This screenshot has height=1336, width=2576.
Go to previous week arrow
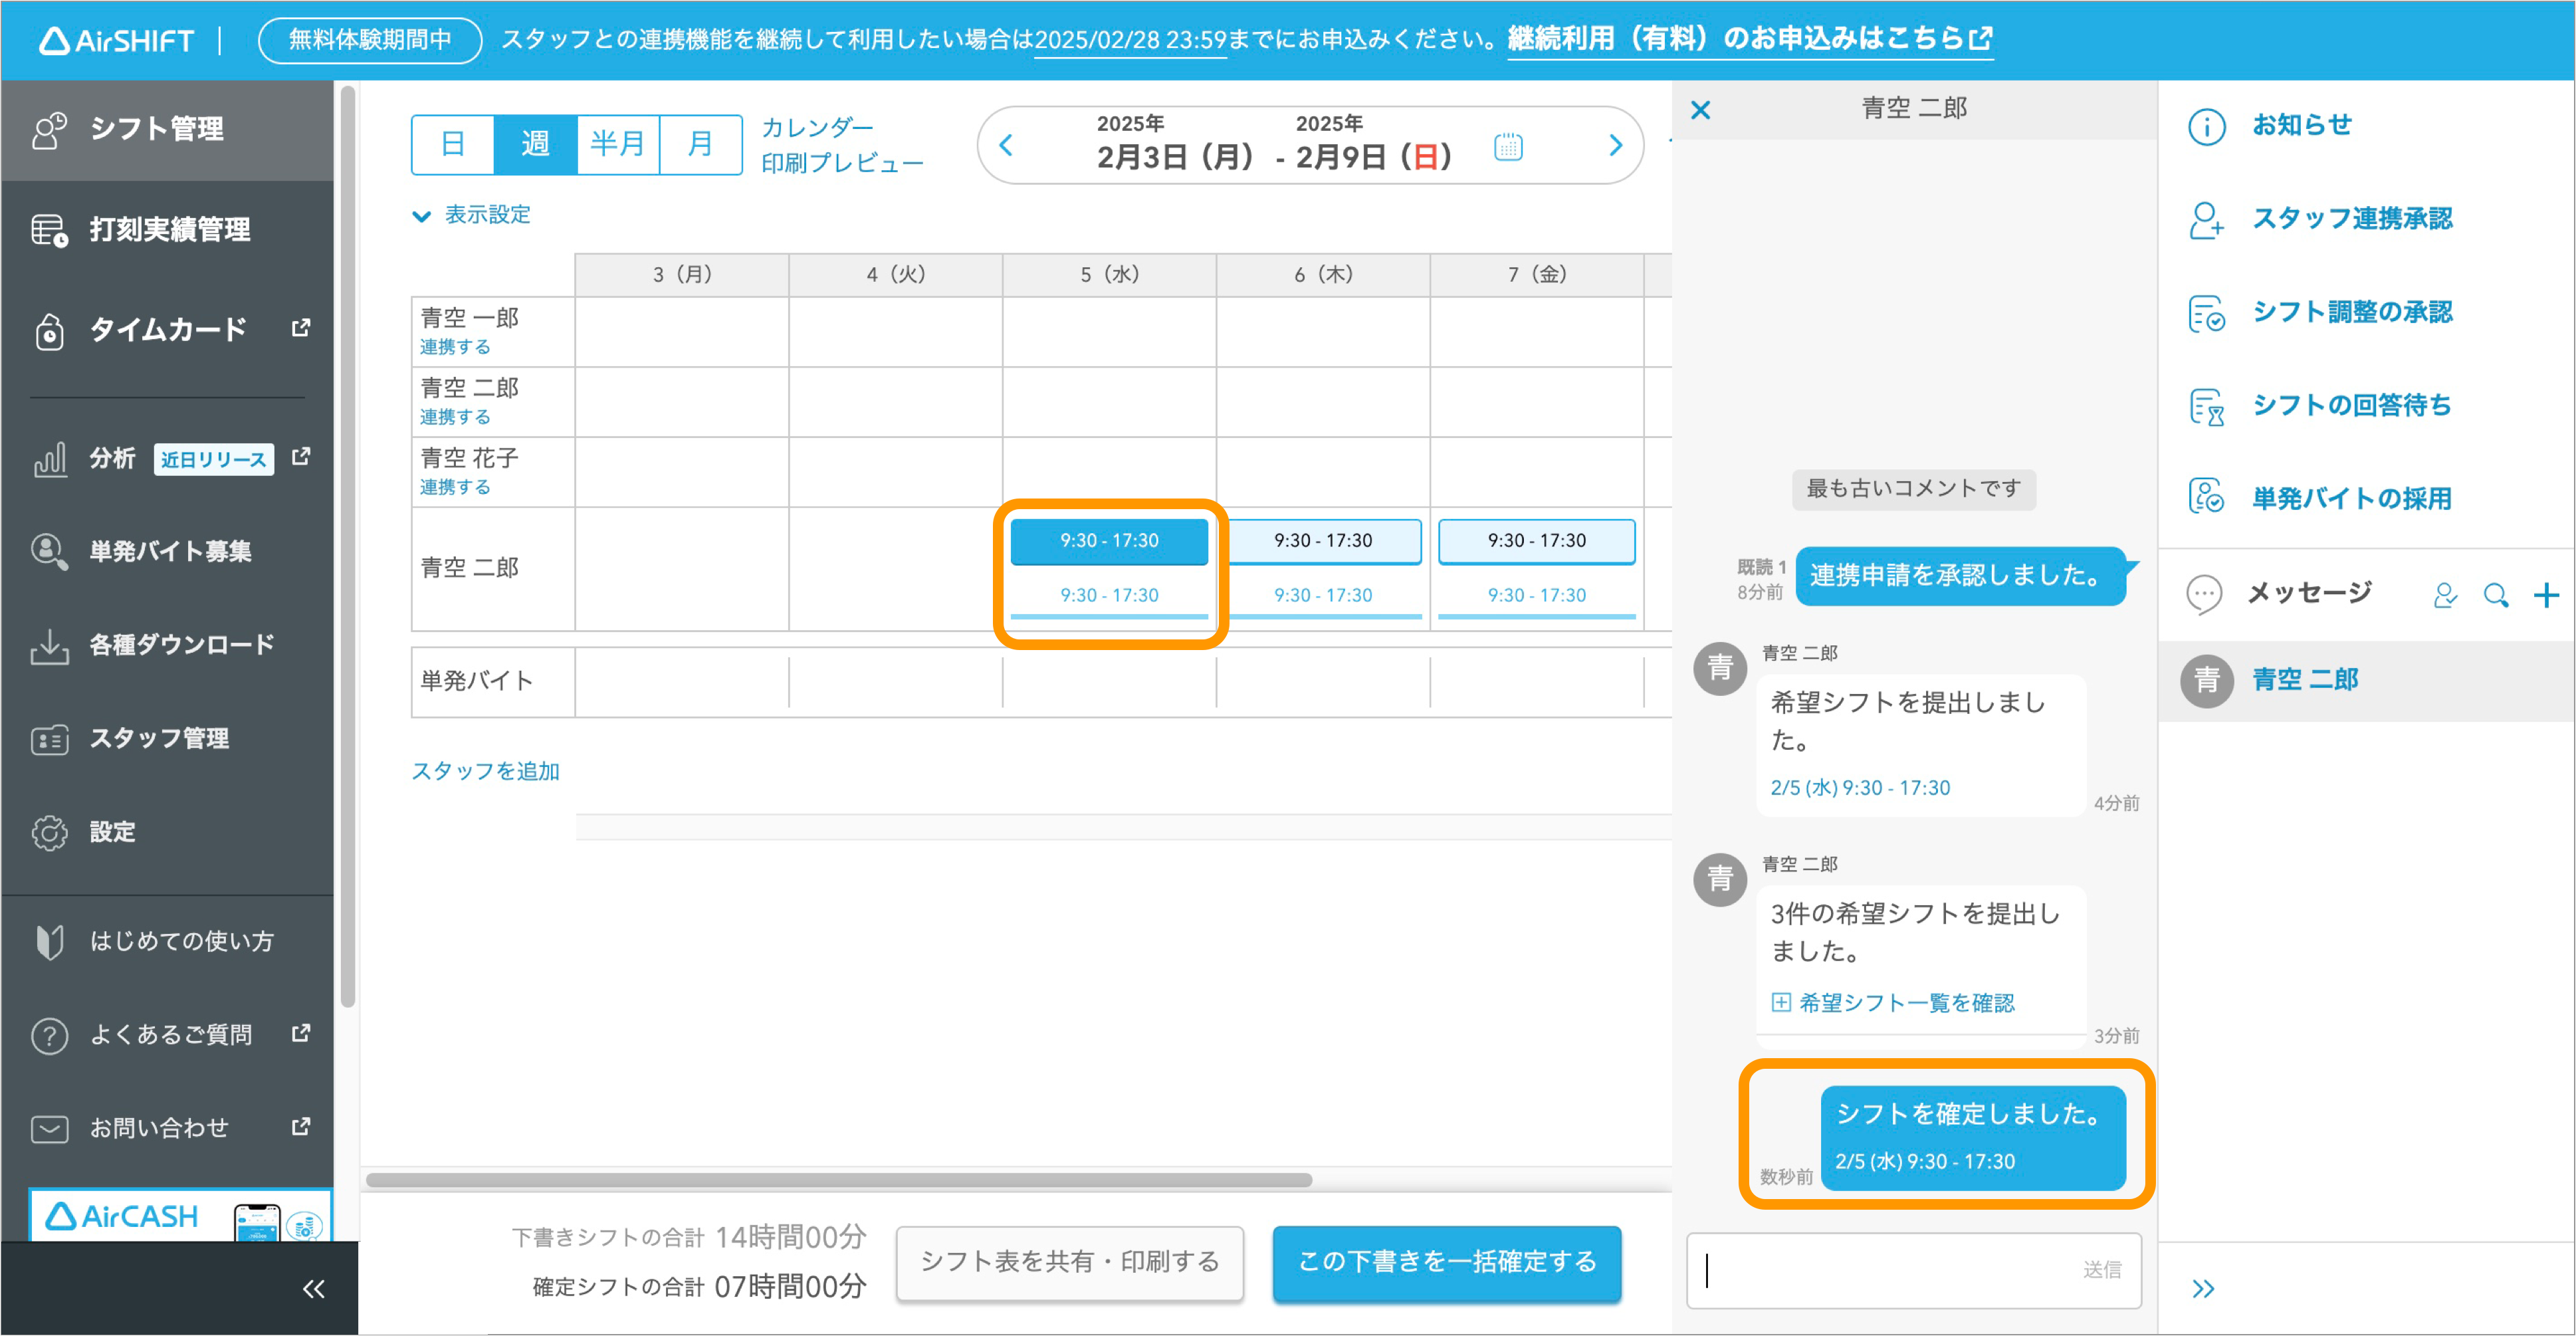(x=1006, y=145)
